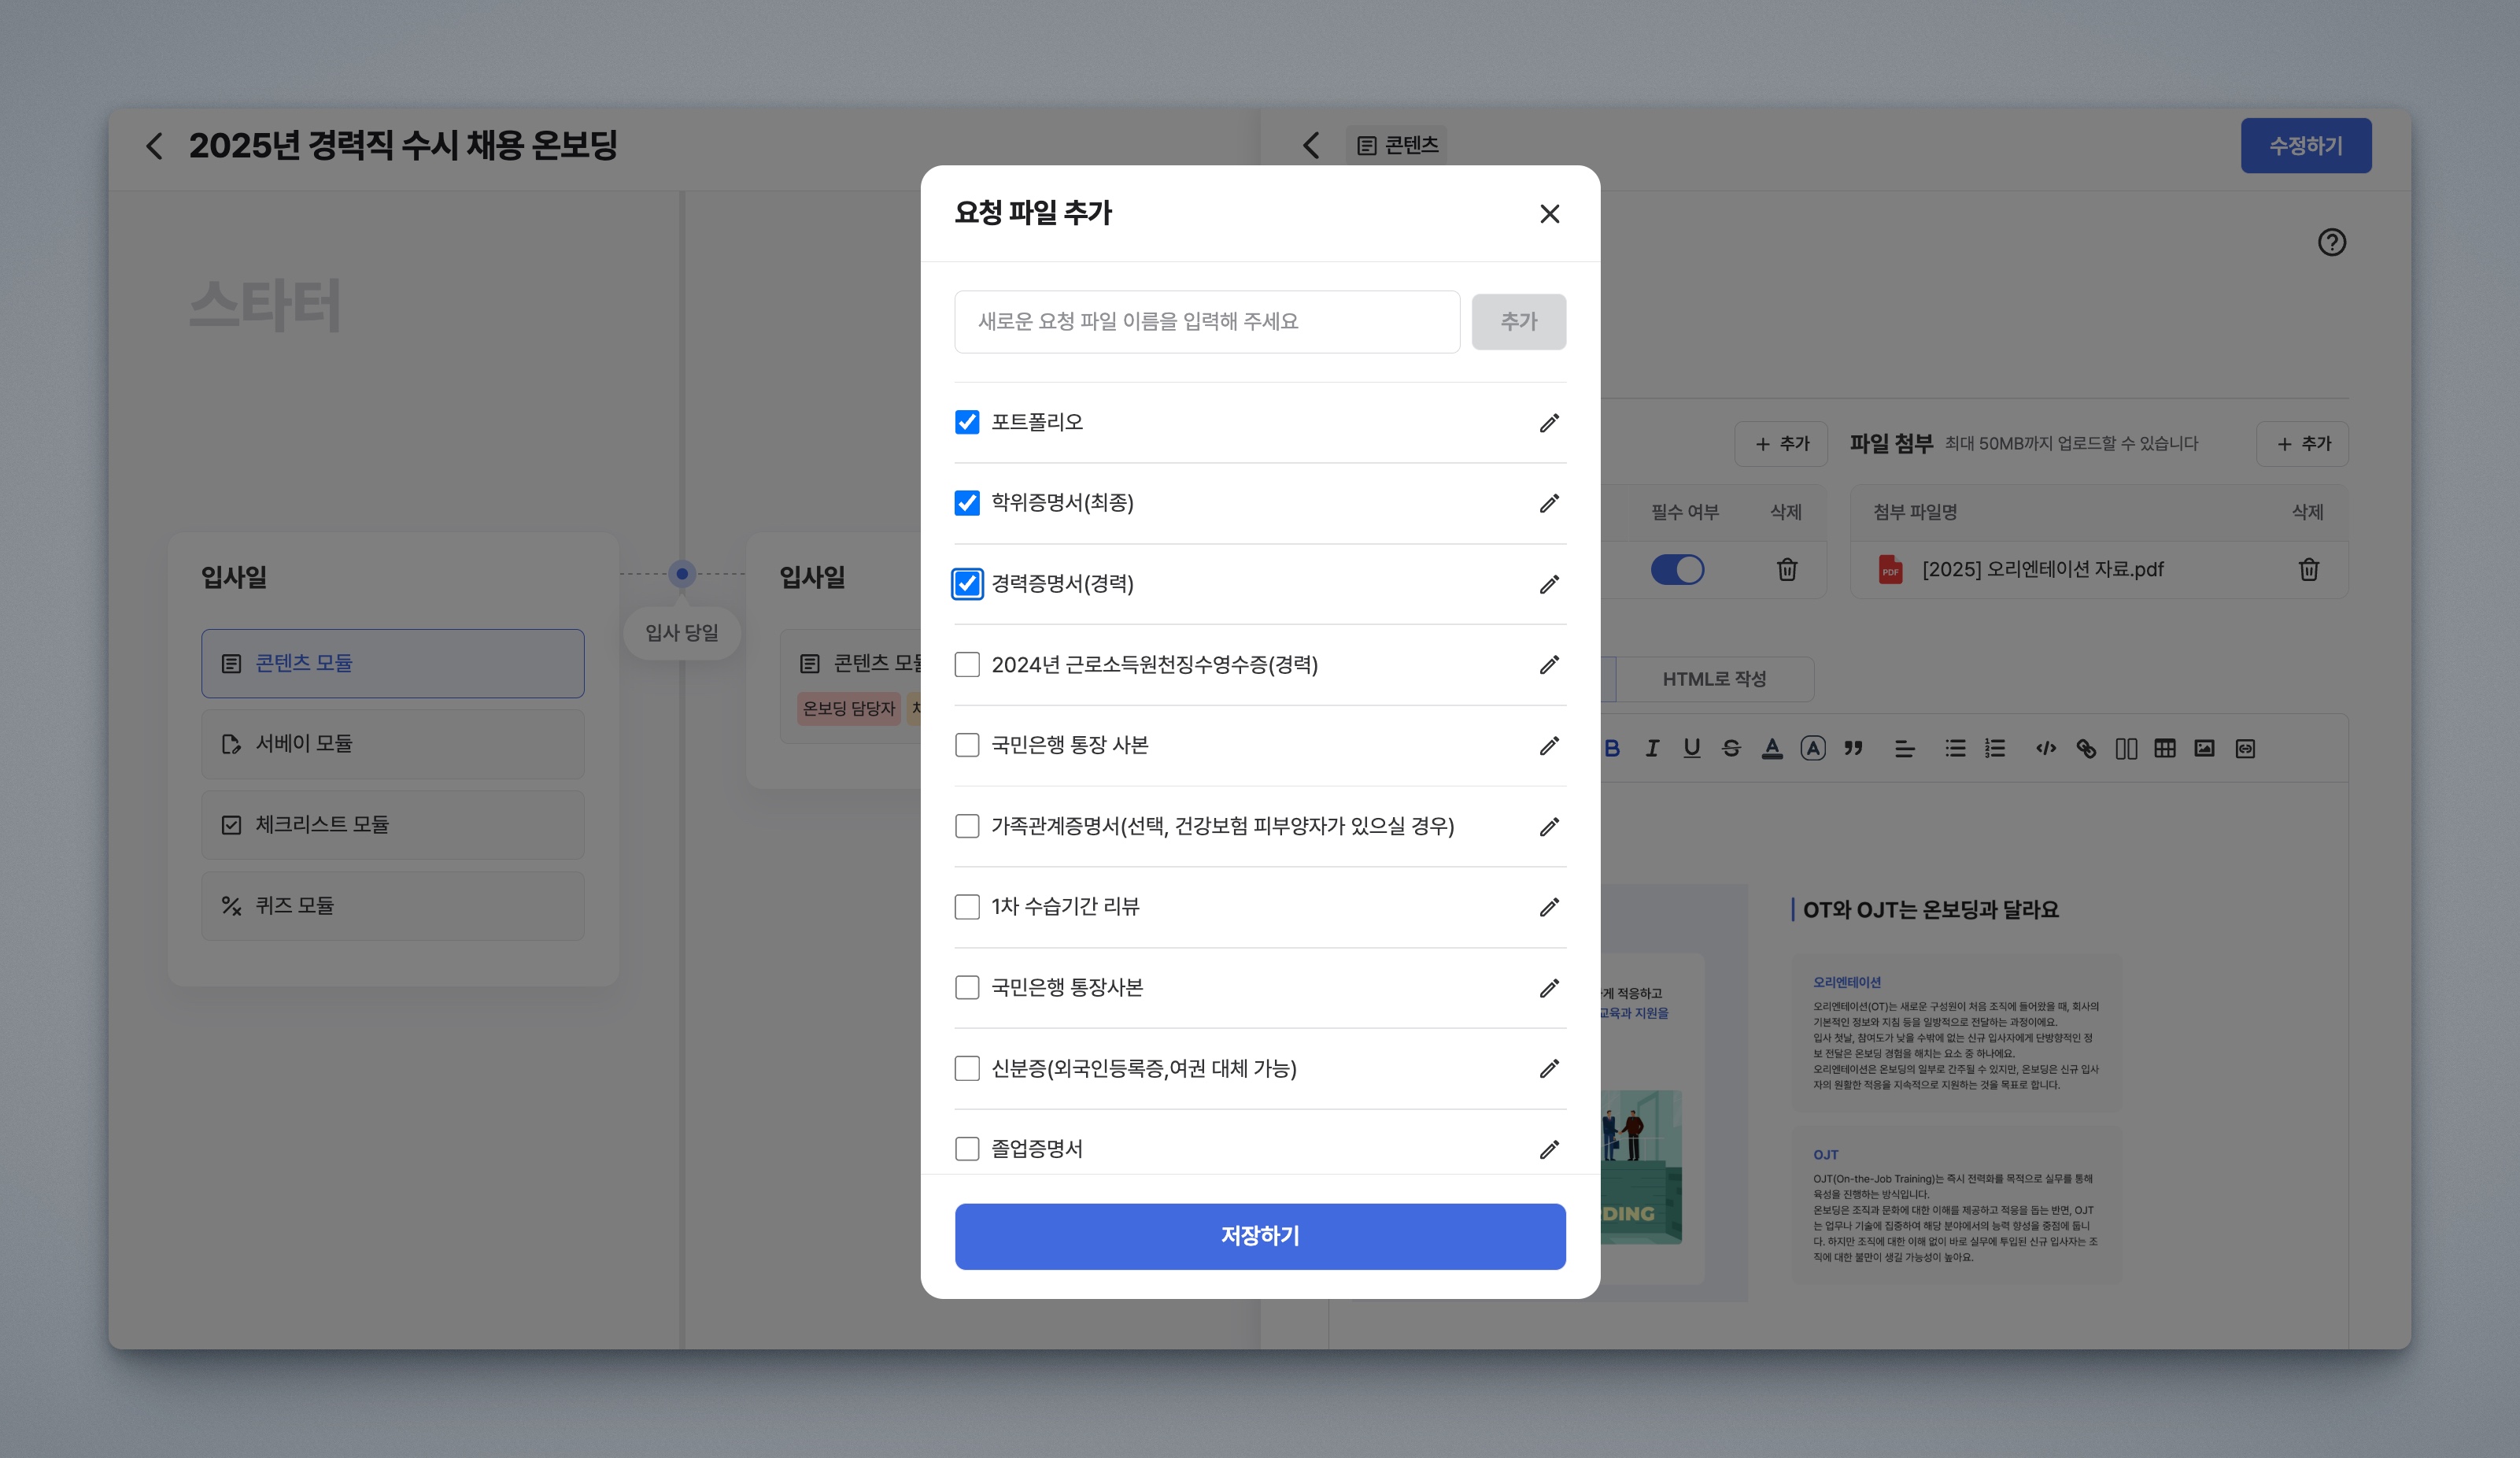This screenshot has height=1458, width=2520.
Task: Click the back chevron beside 콘텐츠
Action: click(x=1311, y=146)
